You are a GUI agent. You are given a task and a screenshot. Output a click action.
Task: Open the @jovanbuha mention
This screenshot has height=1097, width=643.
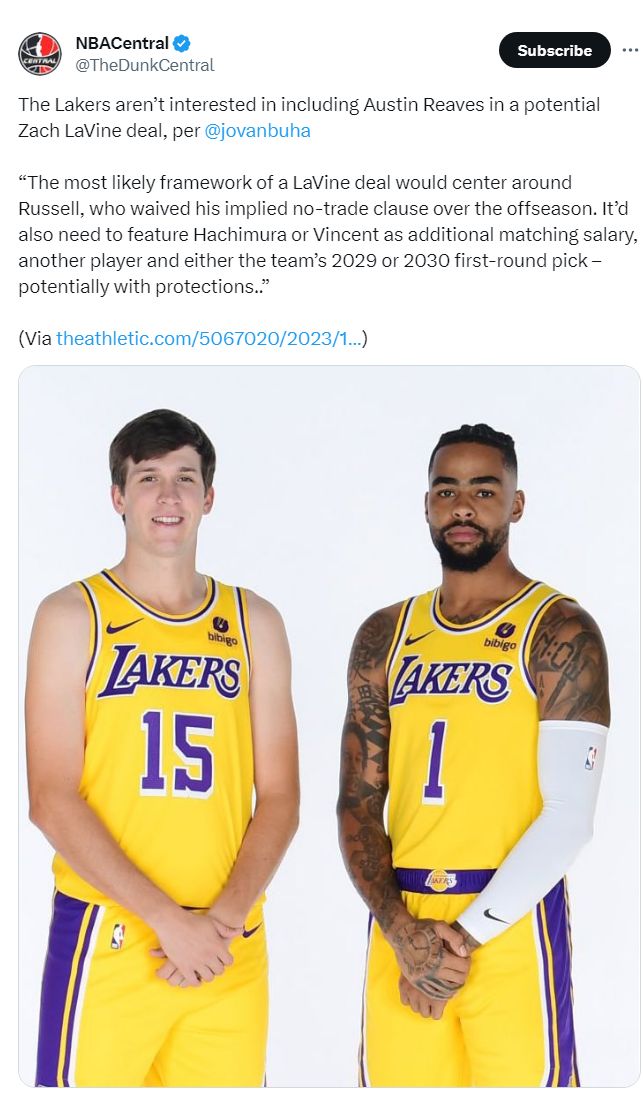(257, 131)
